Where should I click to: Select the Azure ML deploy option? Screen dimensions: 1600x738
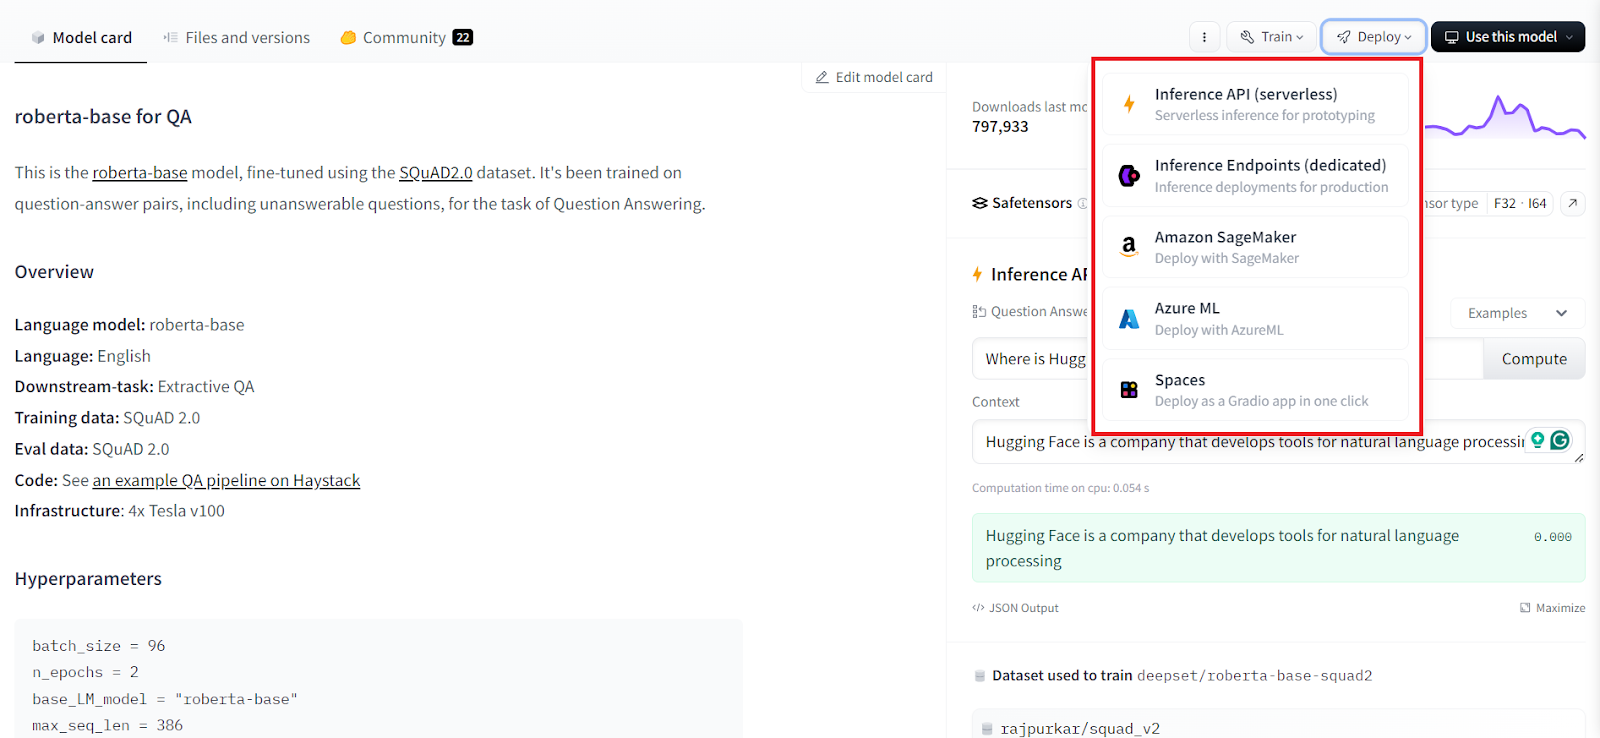click(1256, 319)
